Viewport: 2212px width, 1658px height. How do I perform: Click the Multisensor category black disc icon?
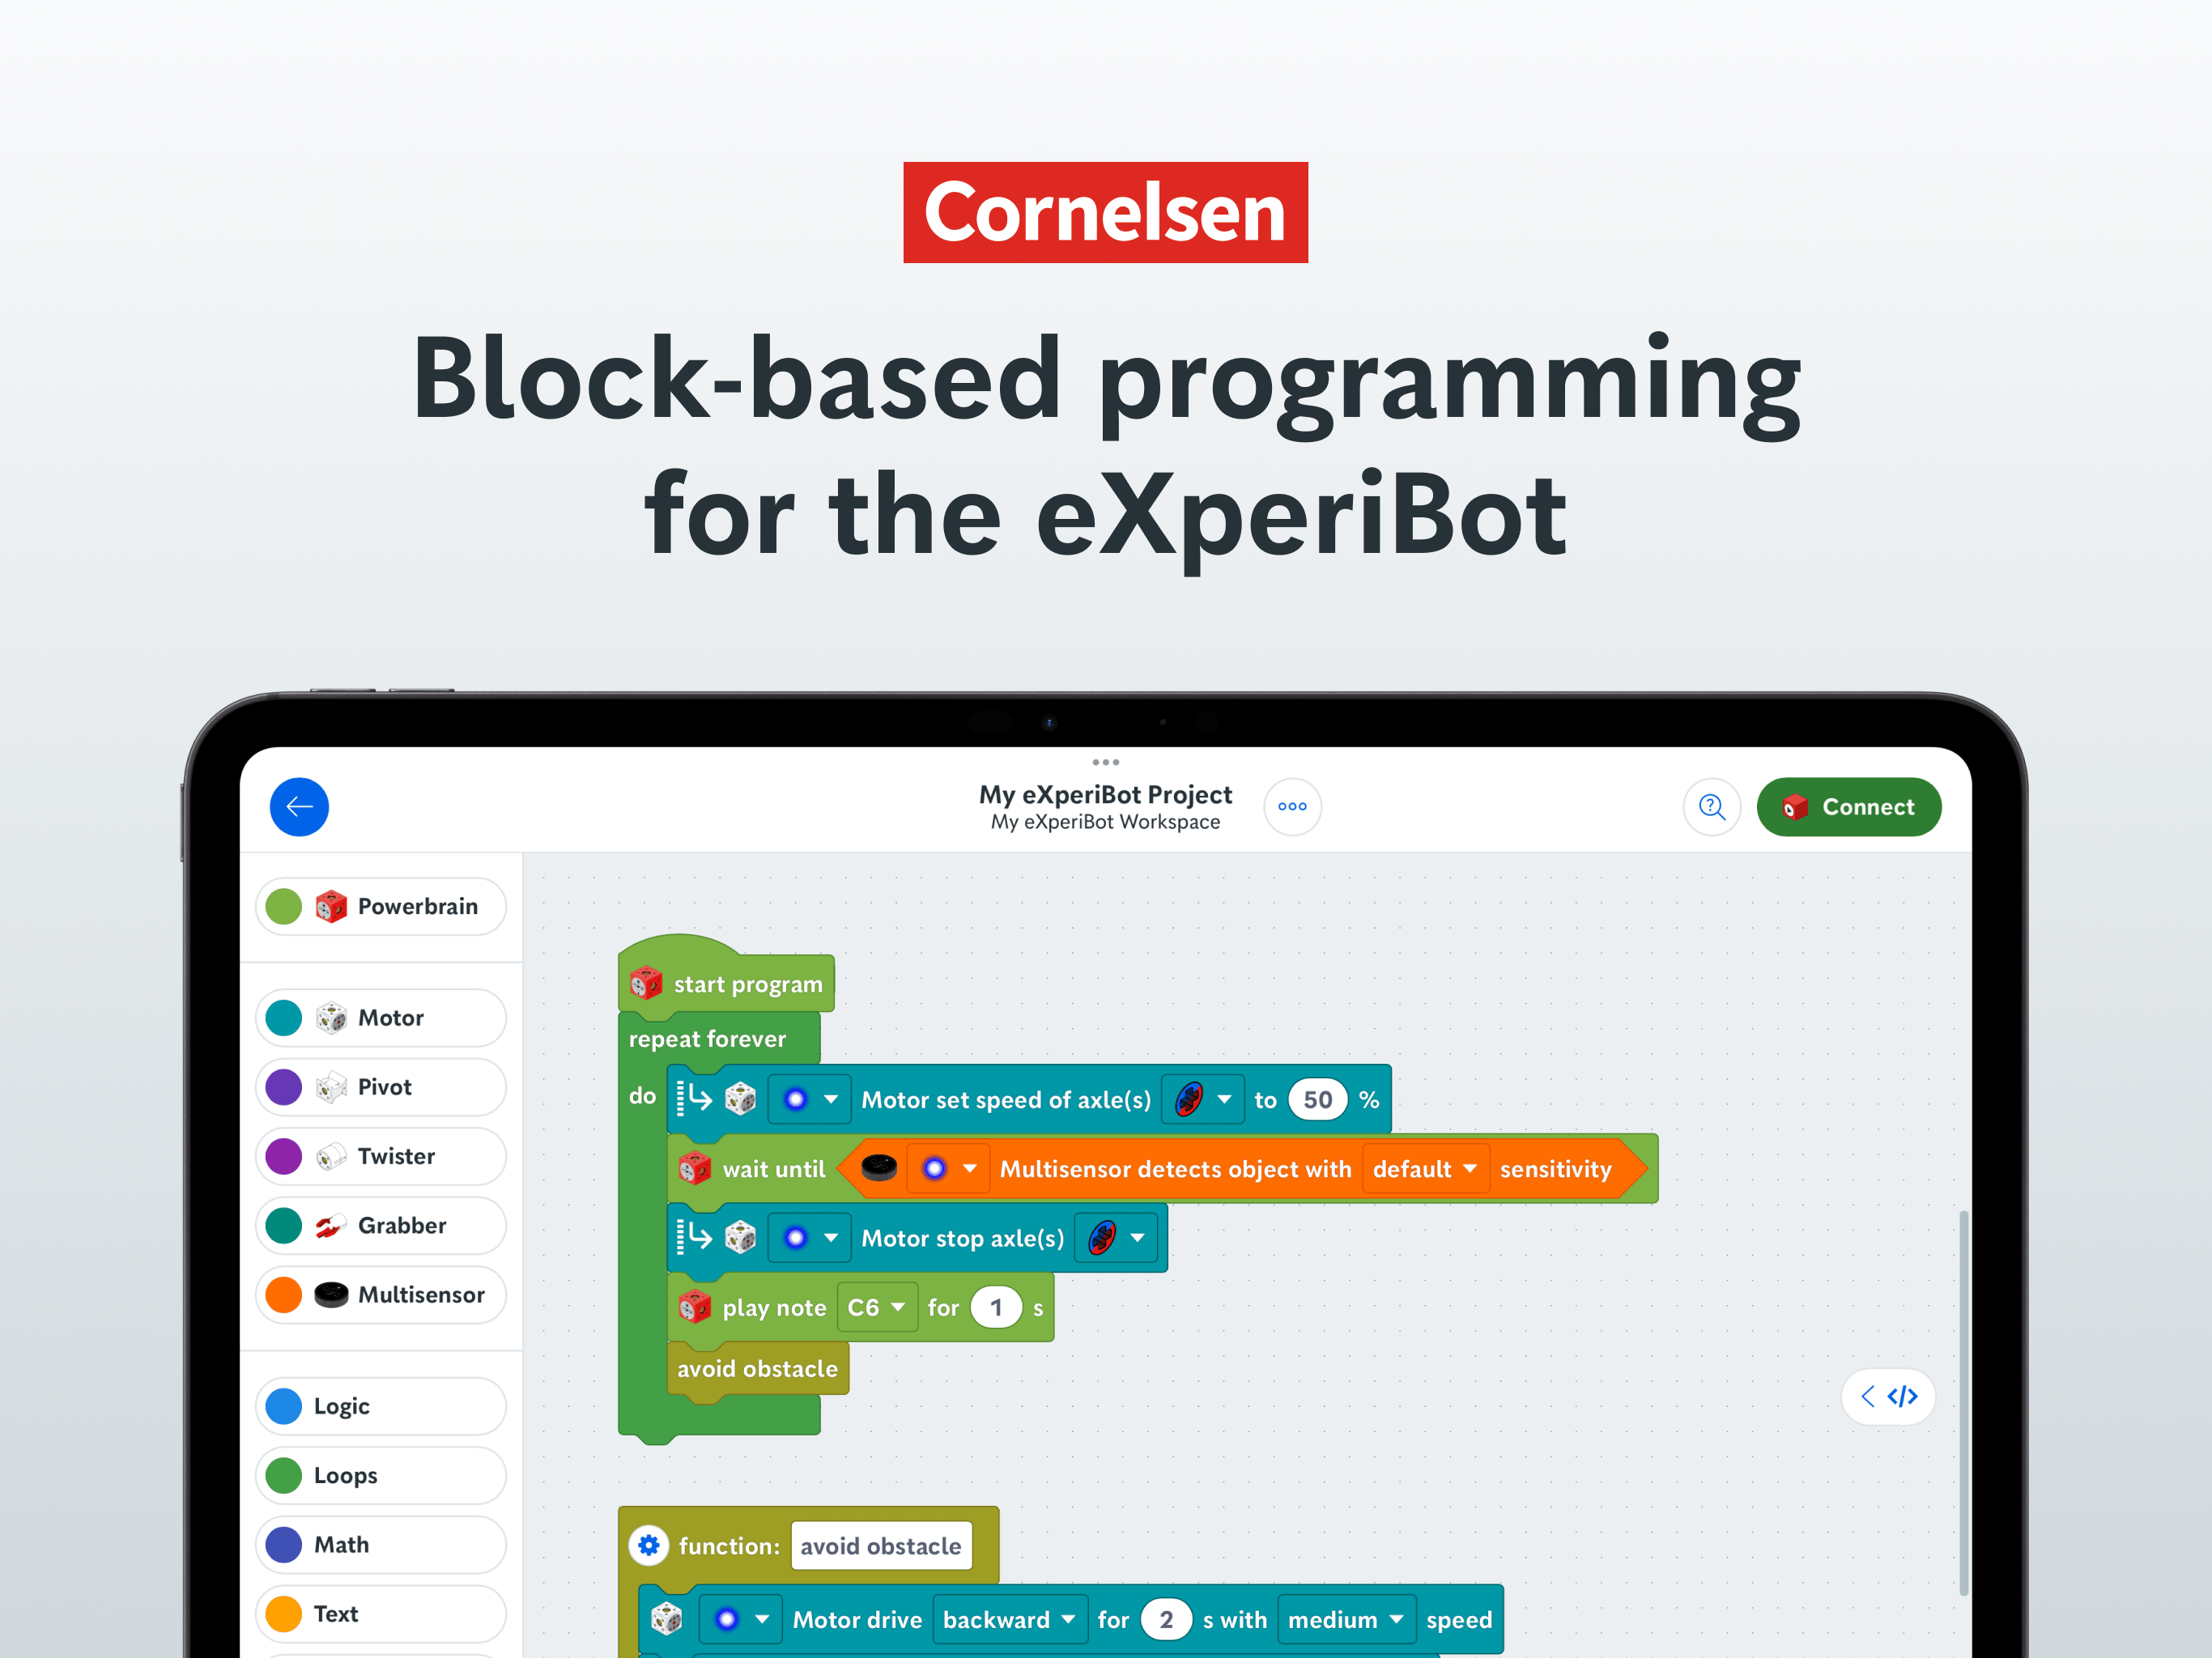pos(331,1295)
